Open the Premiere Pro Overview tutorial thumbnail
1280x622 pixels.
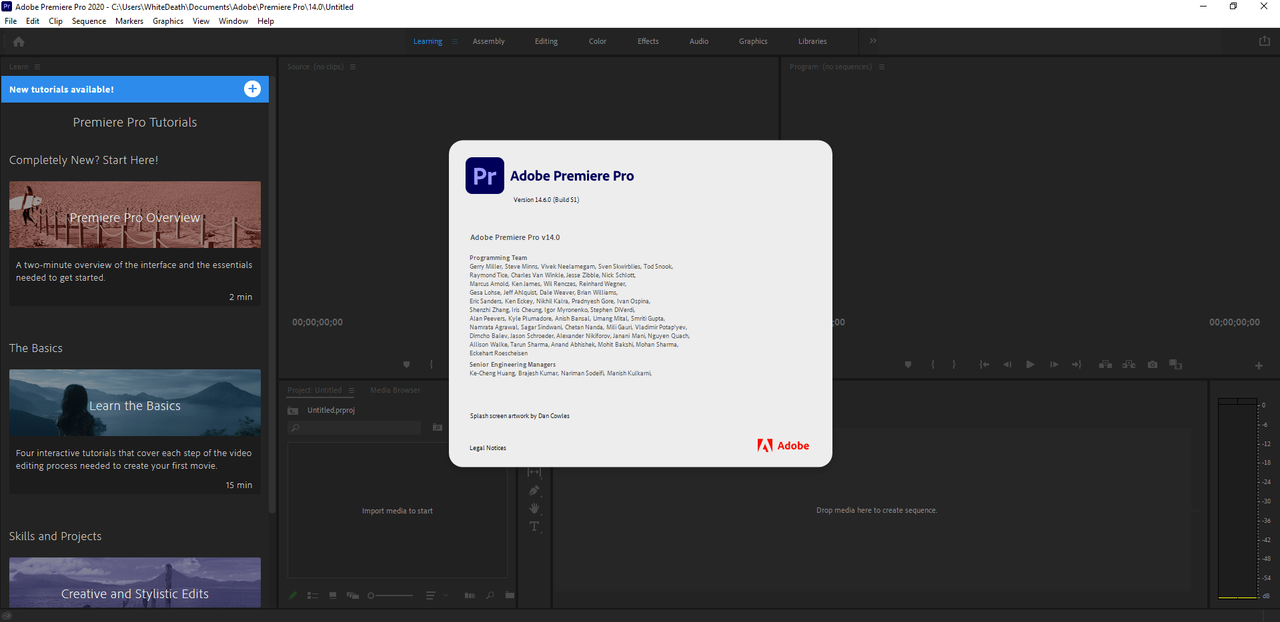[135, 214]
